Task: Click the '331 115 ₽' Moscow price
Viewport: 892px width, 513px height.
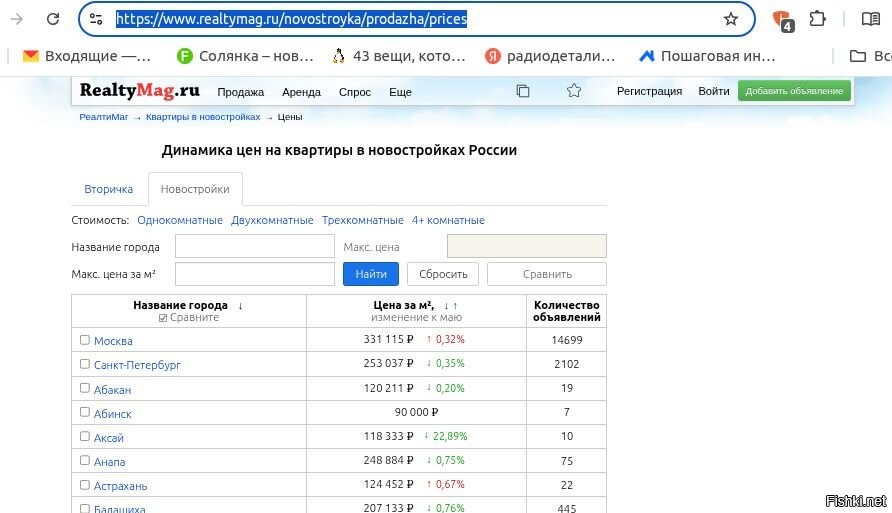Action: (388, 339)
